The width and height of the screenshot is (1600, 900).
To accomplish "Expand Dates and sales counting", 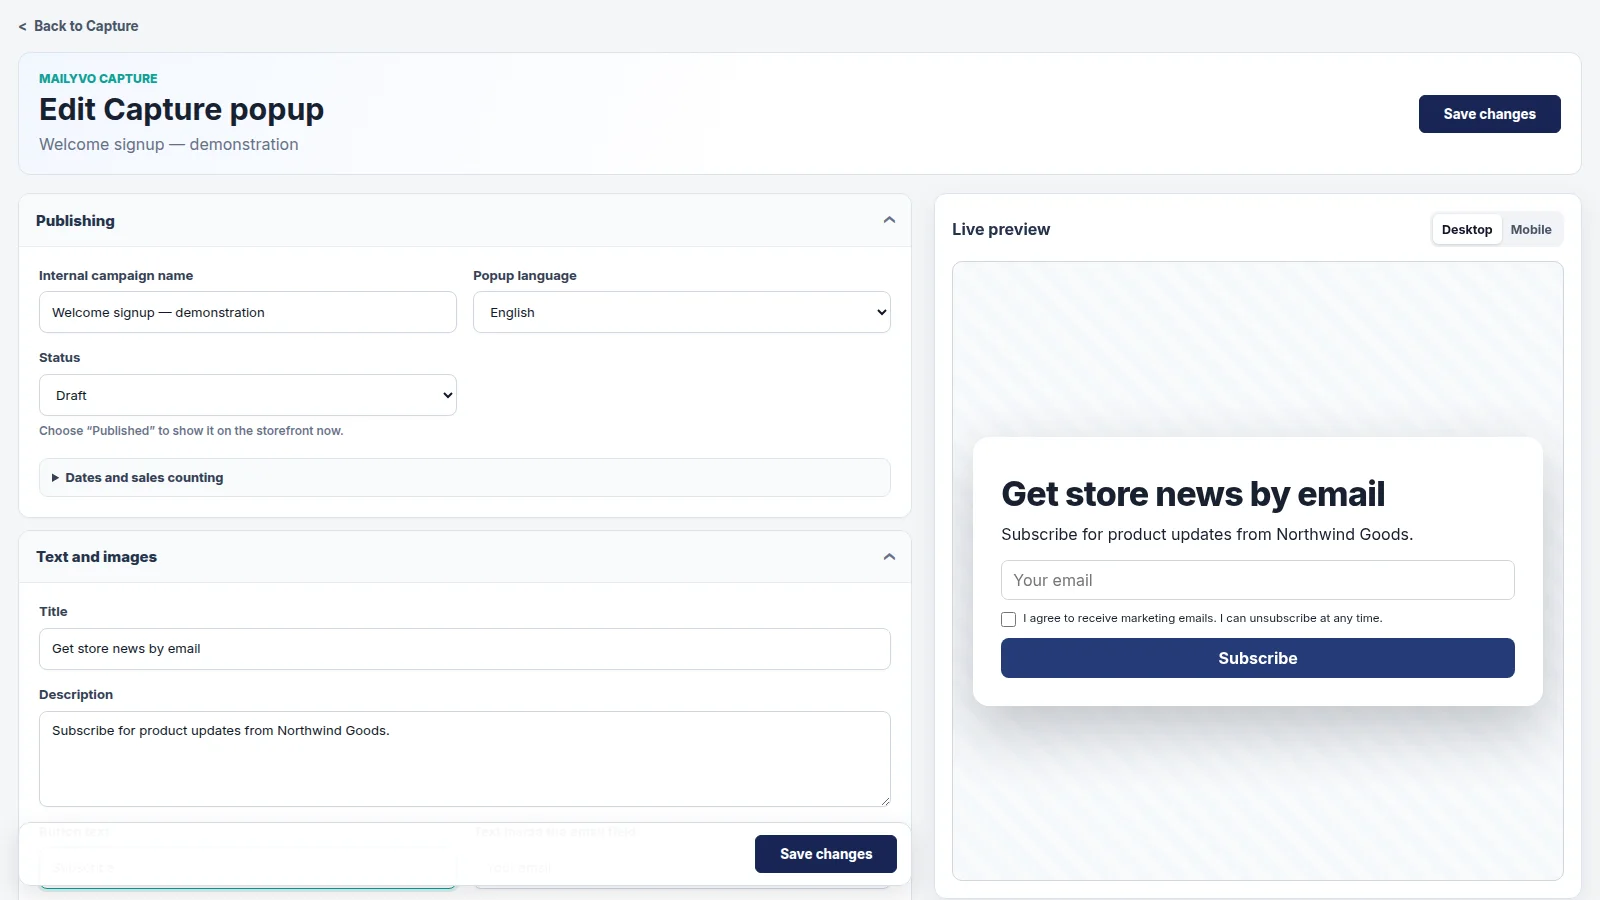I will (465, 478).
